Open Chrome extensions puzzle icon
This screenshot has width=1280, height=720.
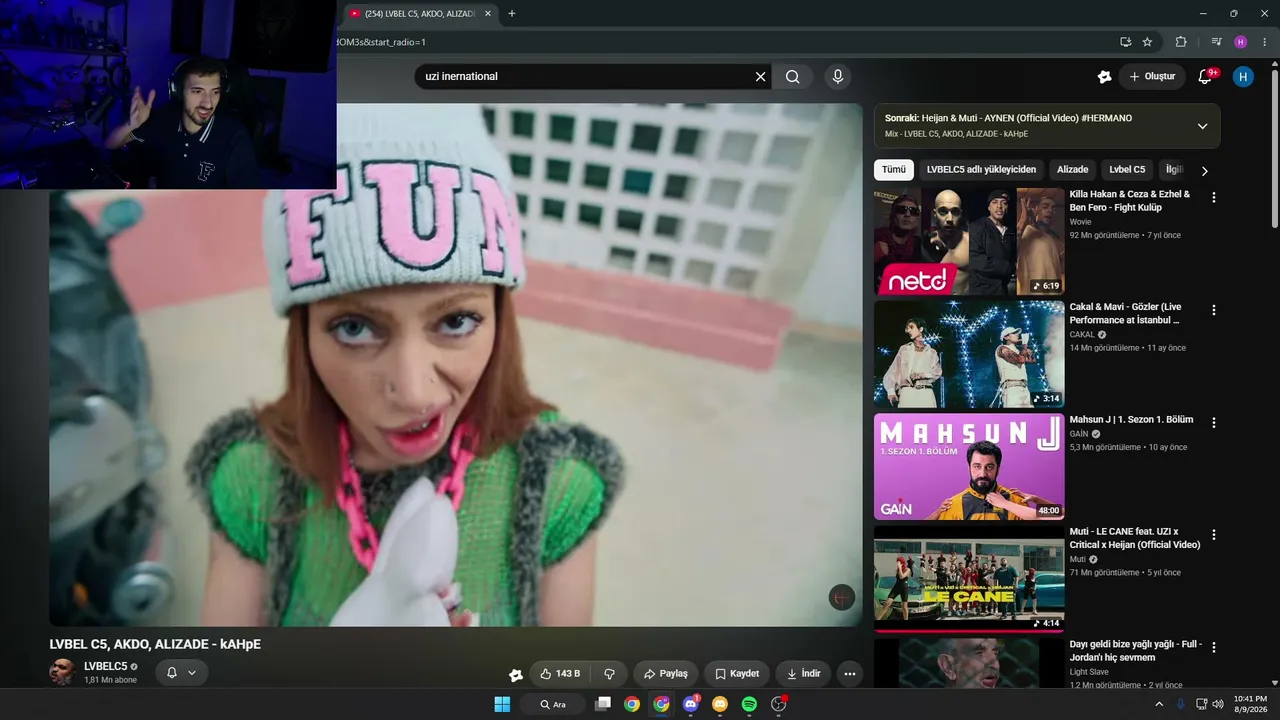click(1181, 42)
